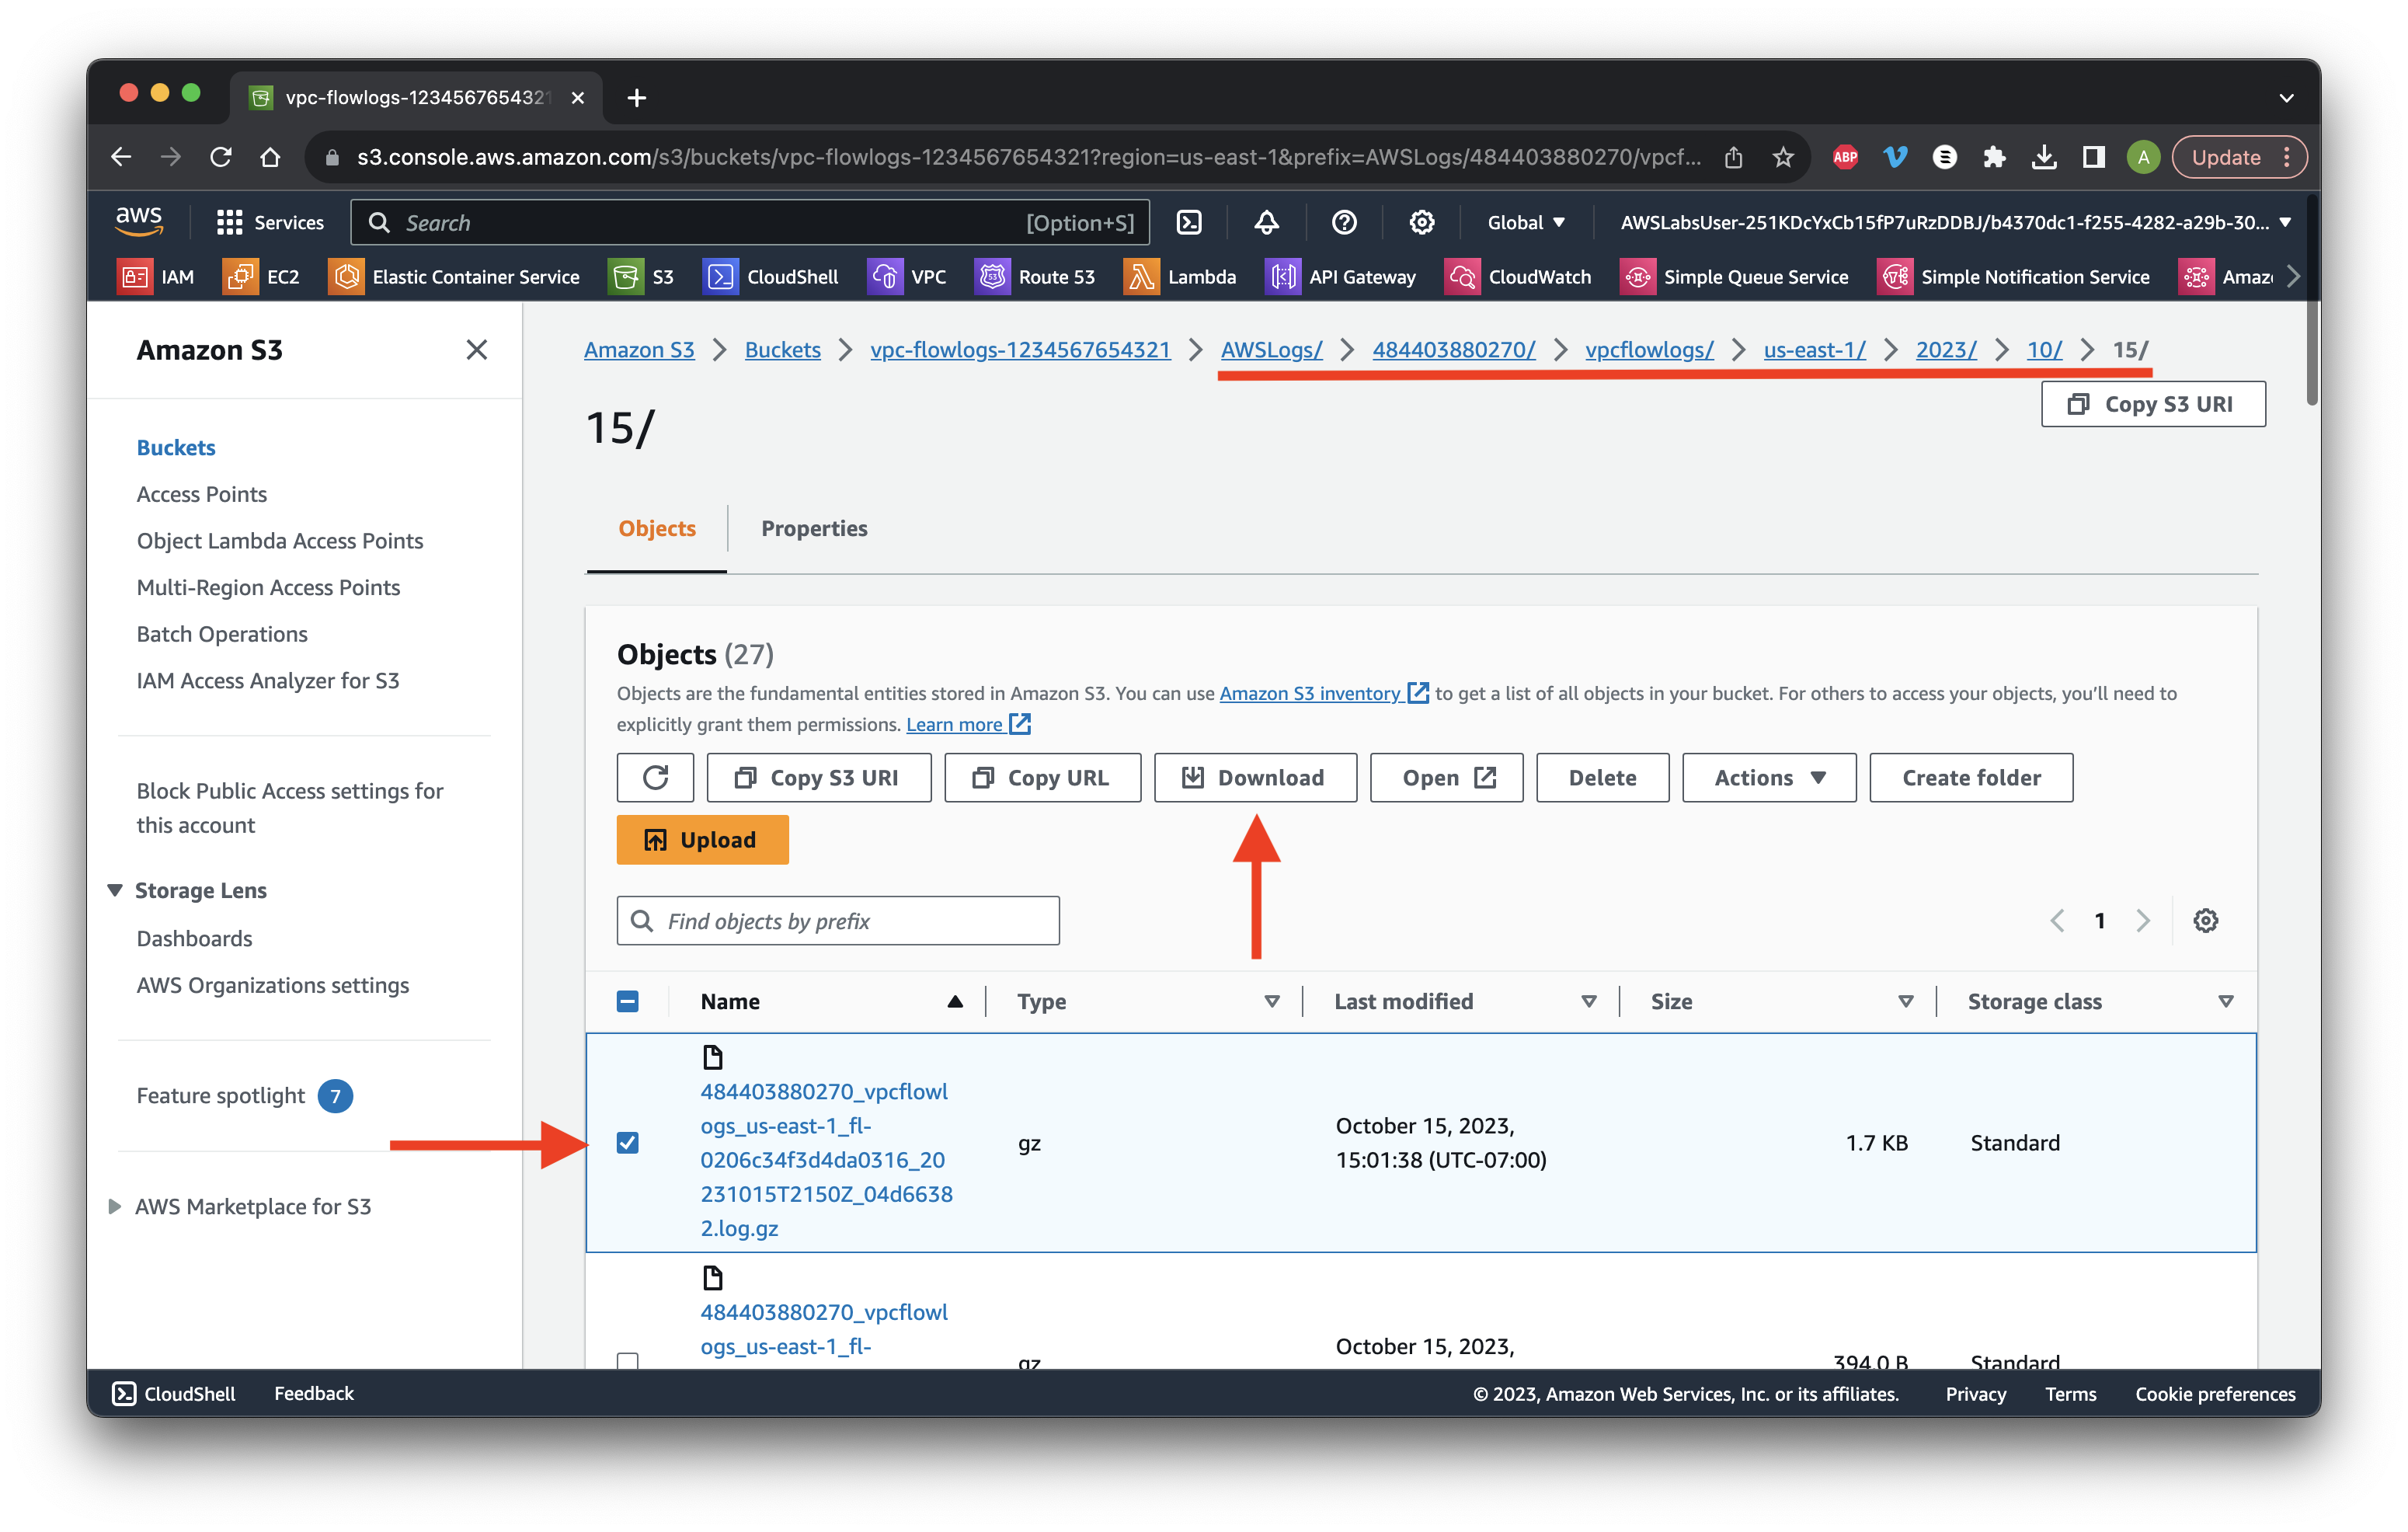This screenshot has width=2408, height=1532.
Task: Uncheck the selected 1.7 KB log file
Action: 628,1142
